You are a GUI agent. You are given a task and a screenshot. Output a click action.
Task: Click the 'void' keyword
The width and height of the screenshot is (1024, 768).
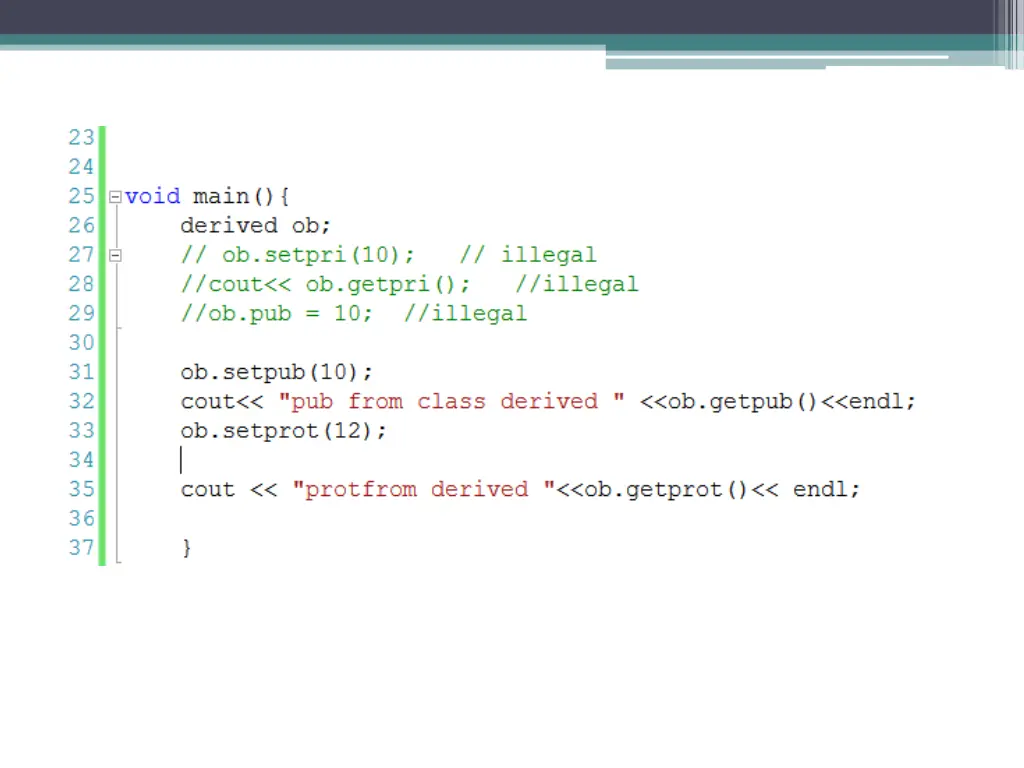(152, 196)
